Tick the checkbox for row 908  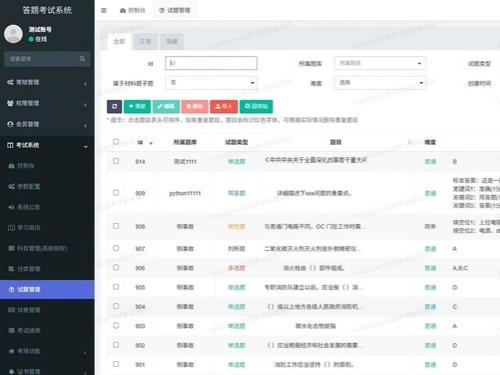click(116, 226)
